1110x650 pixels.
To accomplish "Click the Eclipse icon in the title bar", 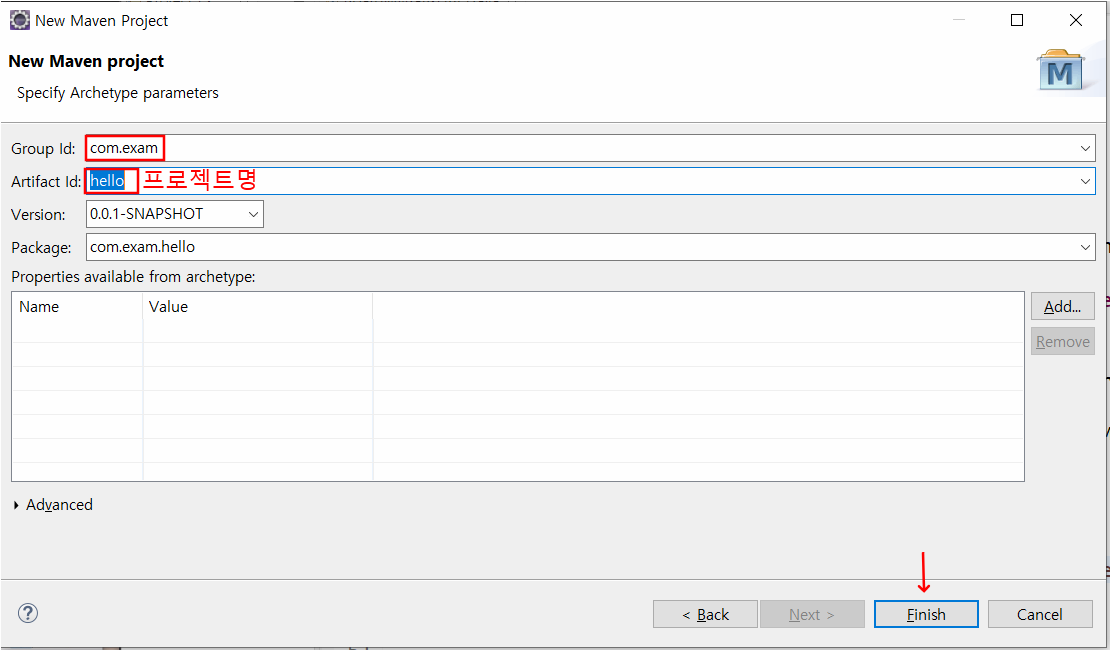I will [20, 21].
